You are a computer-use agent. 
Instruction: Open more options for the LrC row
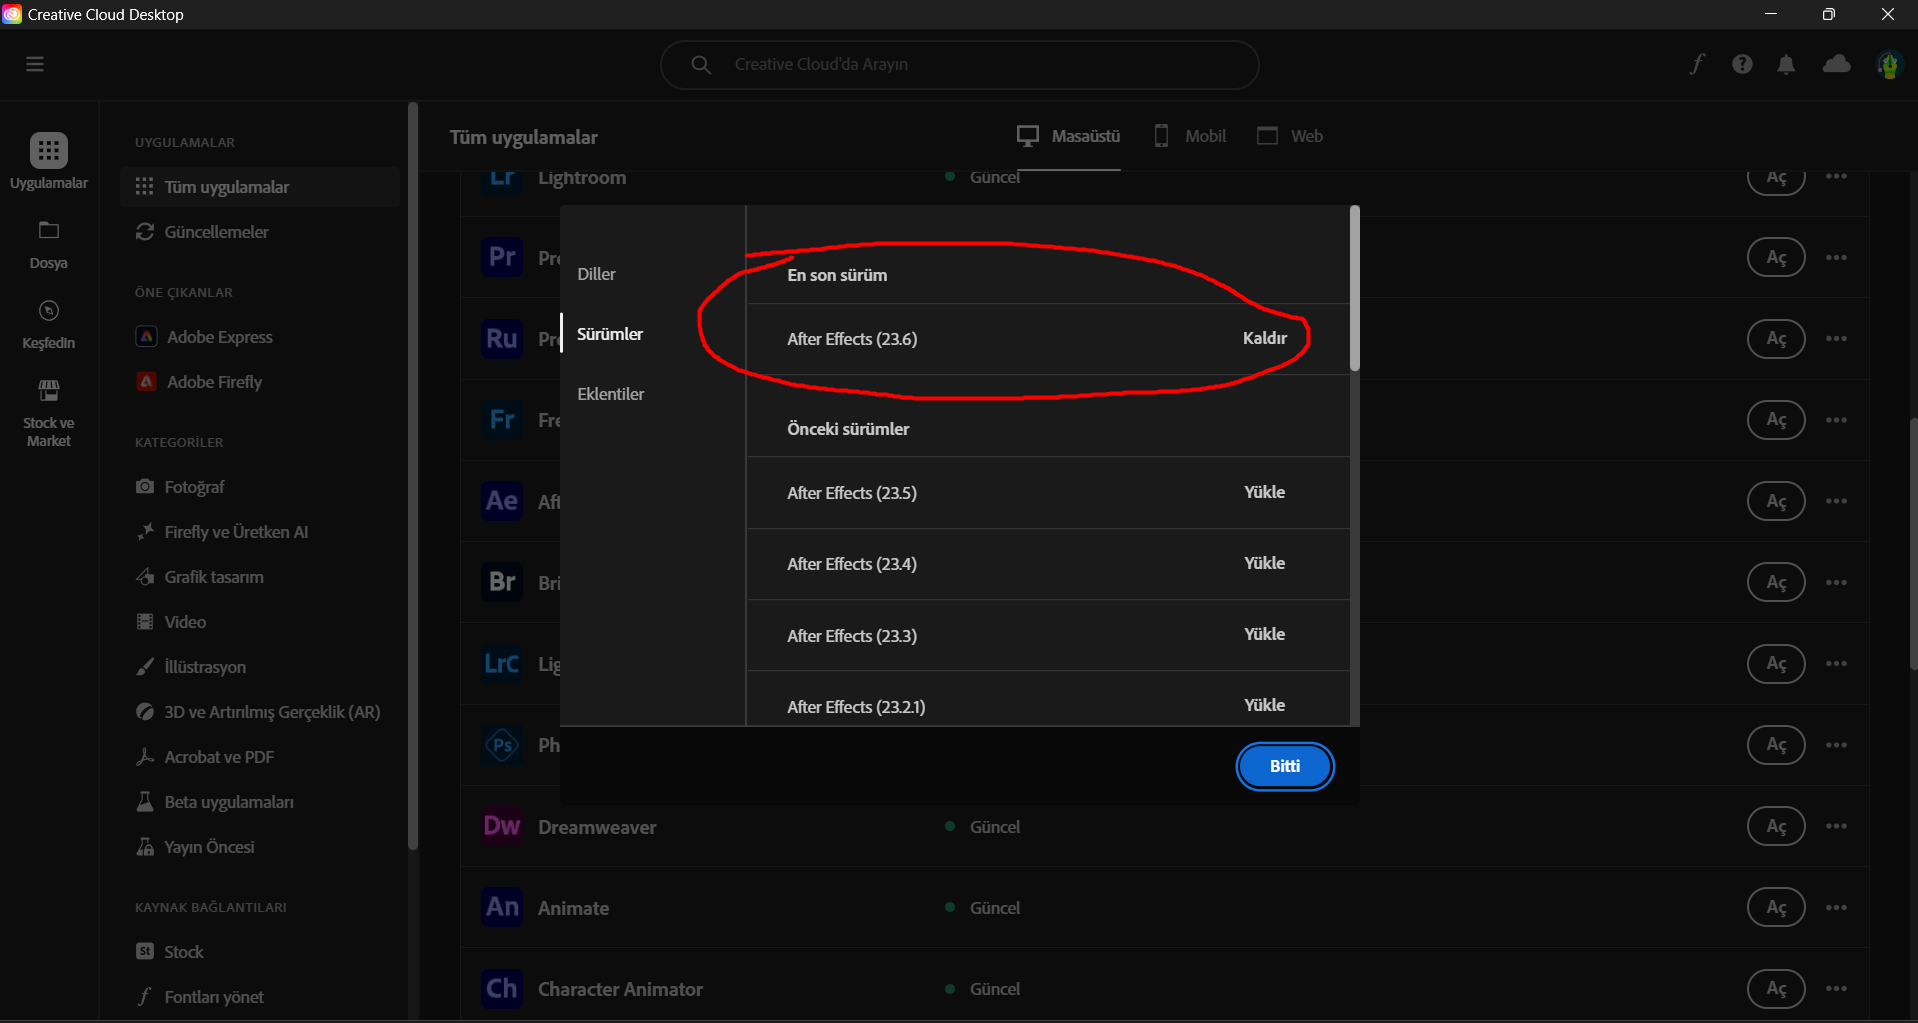click(1836, 663)
